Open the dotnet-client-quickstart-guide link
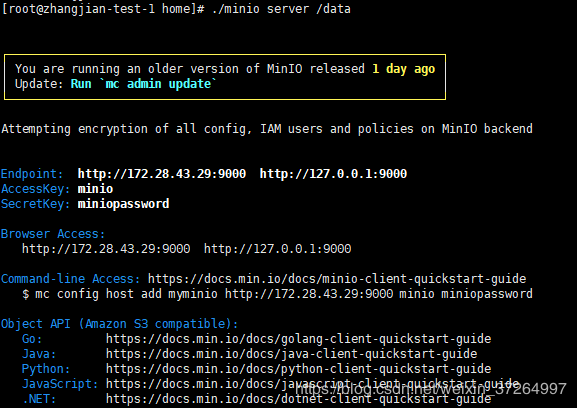Screen dimensions: 577x408 [x=298, y=399]
